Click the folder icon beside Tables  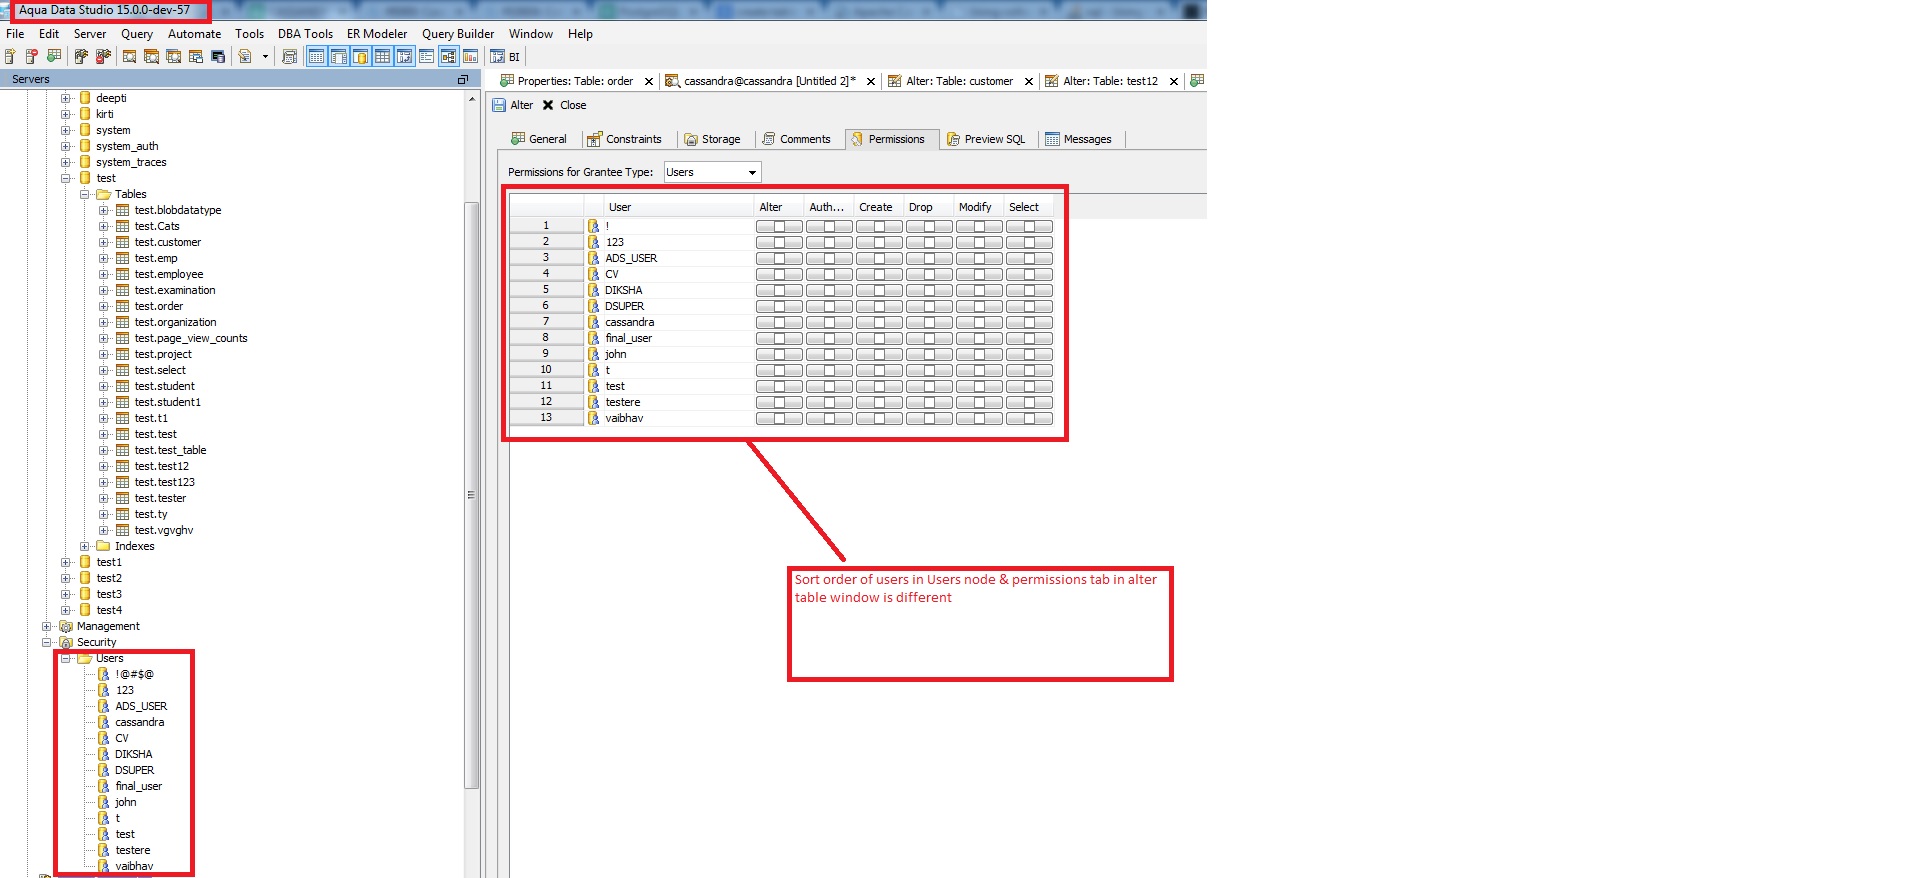pos(103,194)
